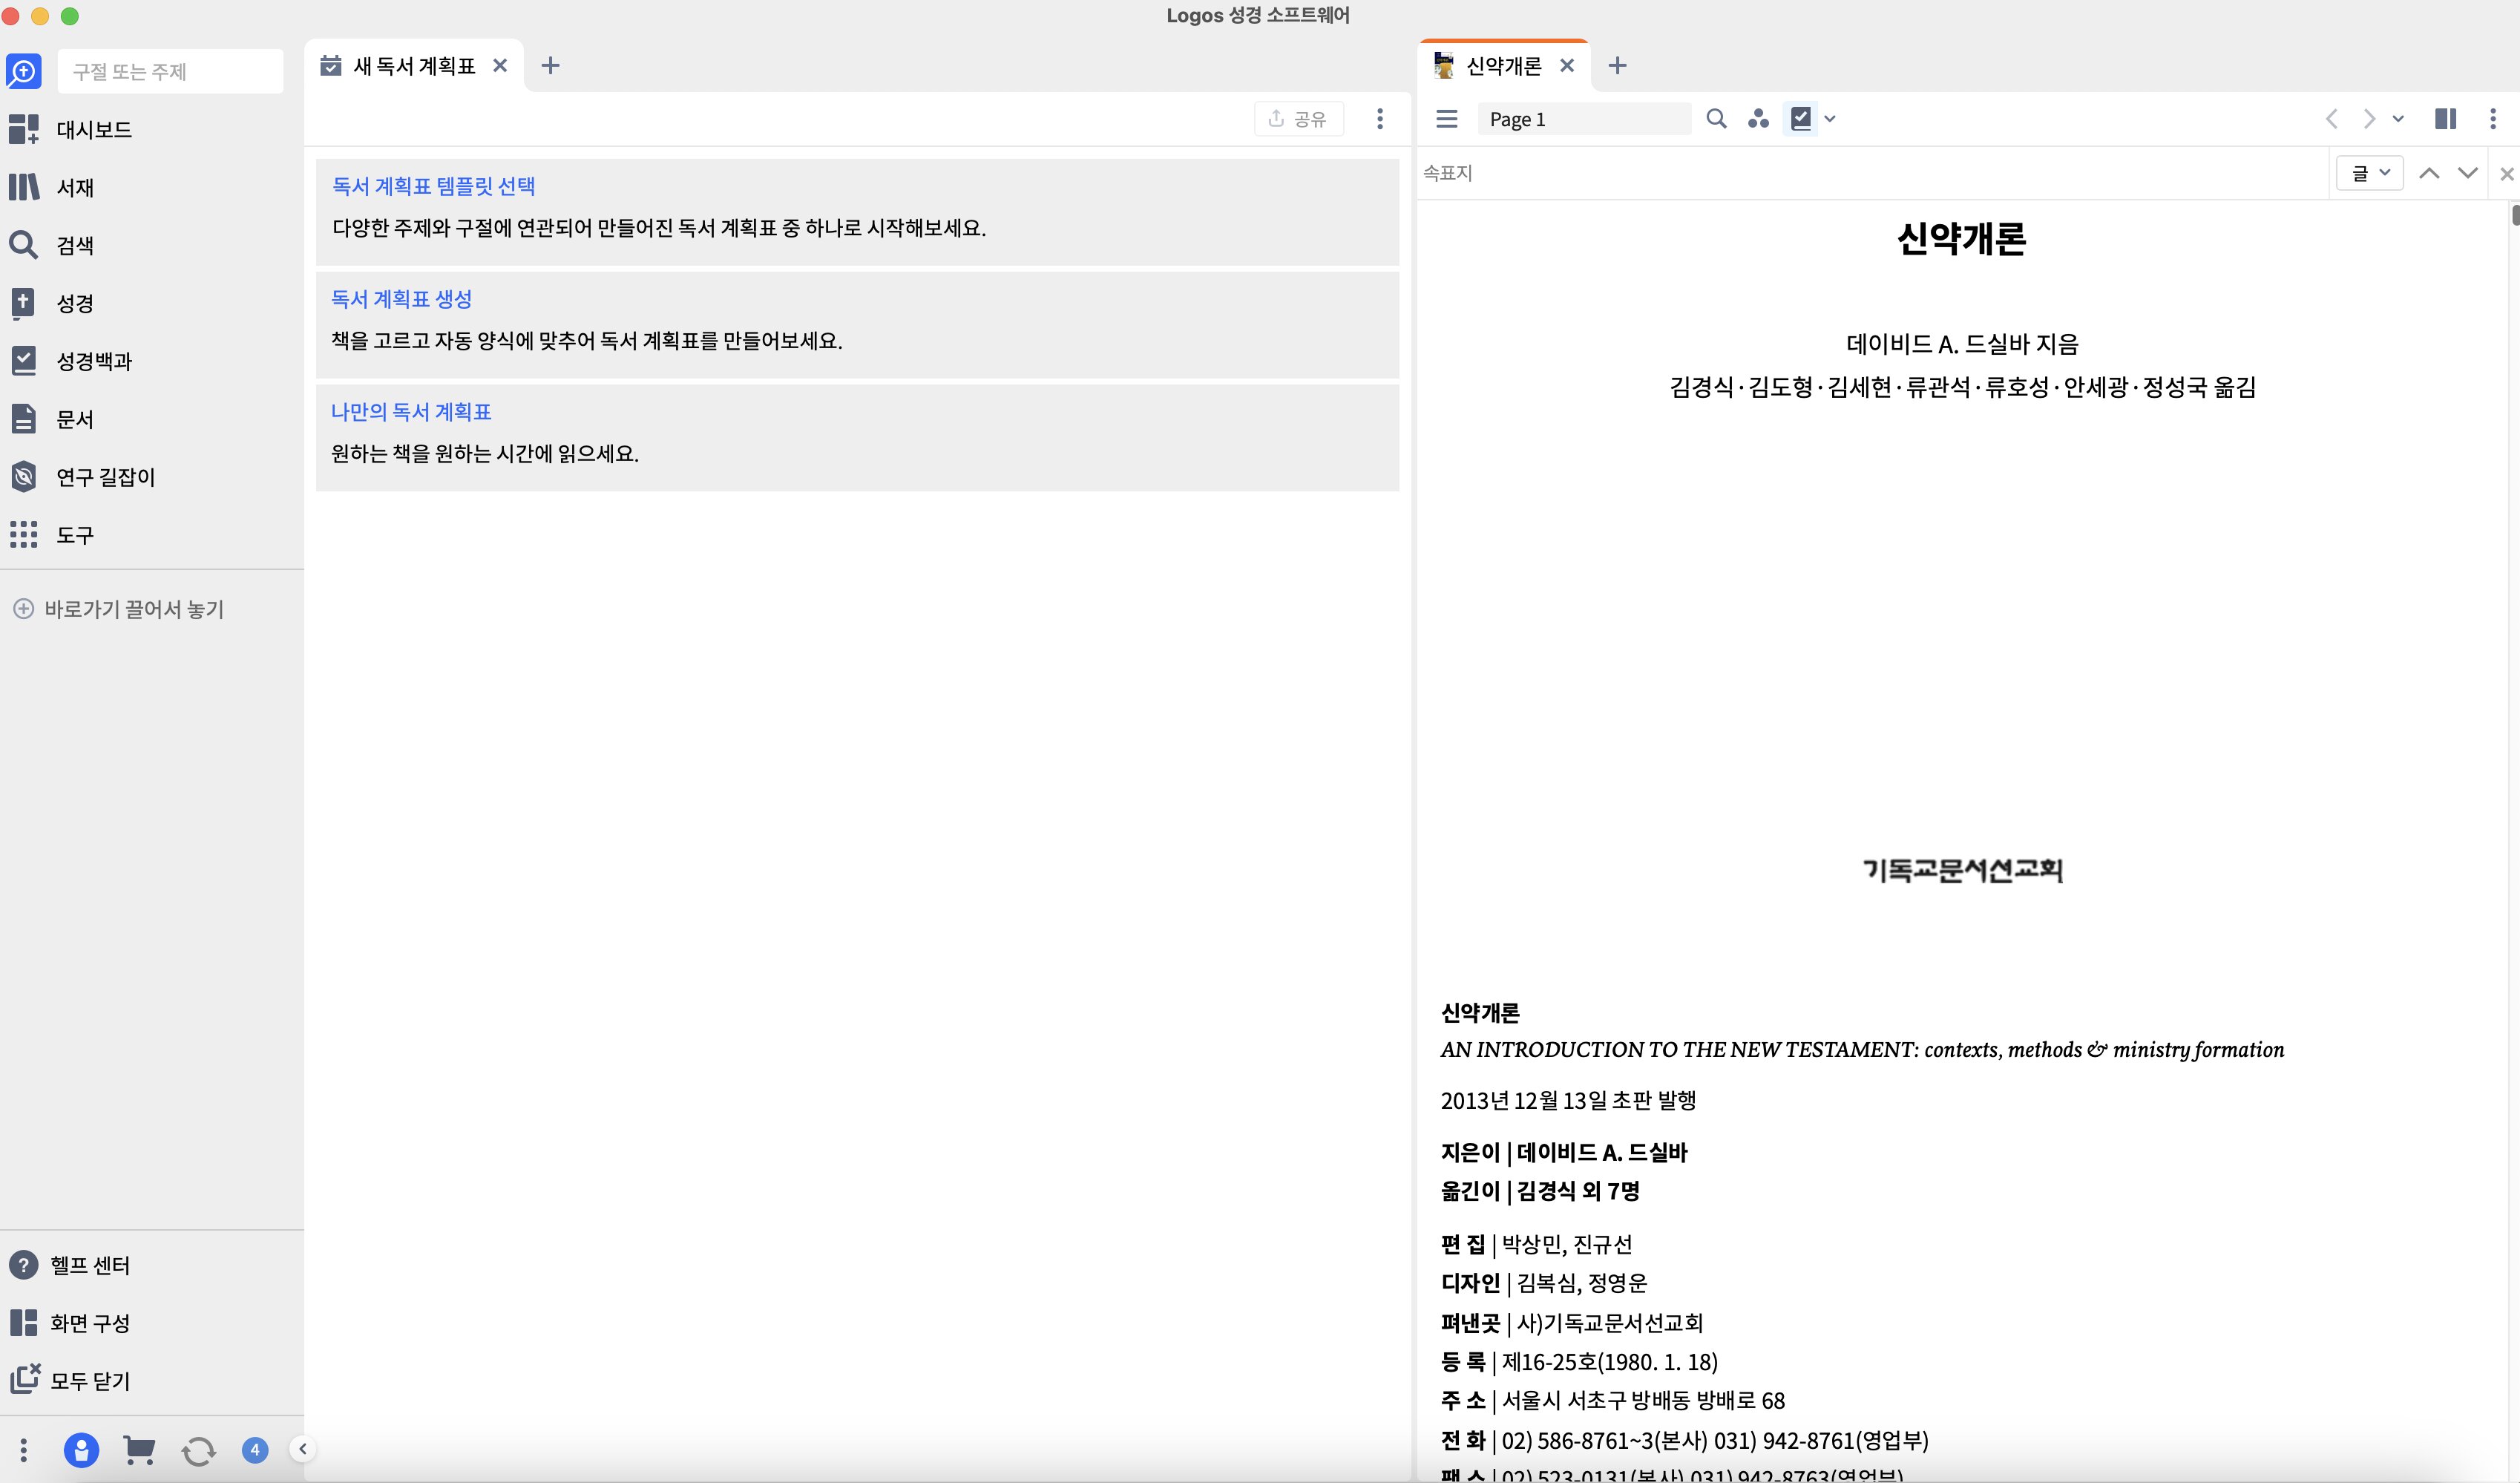Image resolution: width=2520 pixels, height=1483 pixels.
Task: Open 나만의 독서 계획표 link
Action: tap(411, 412)
